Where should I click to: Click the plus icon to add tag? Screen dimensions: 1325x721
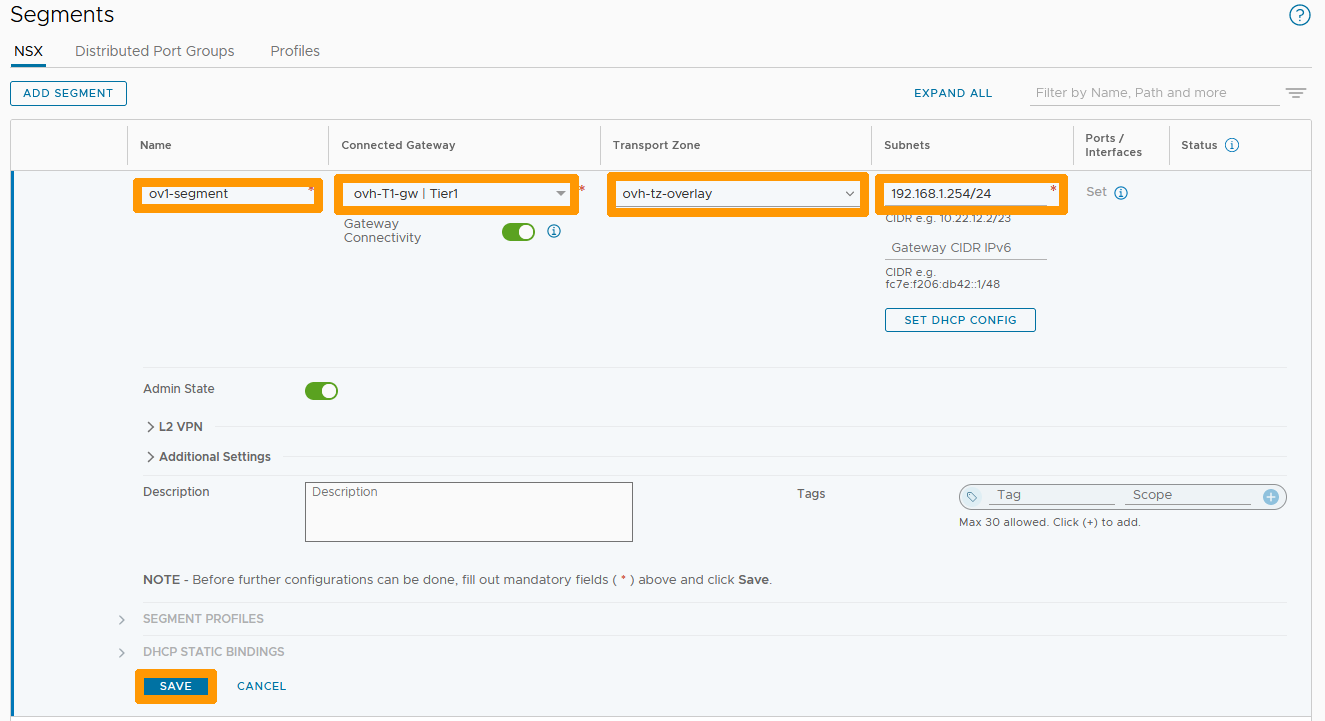click(1271, 496)
